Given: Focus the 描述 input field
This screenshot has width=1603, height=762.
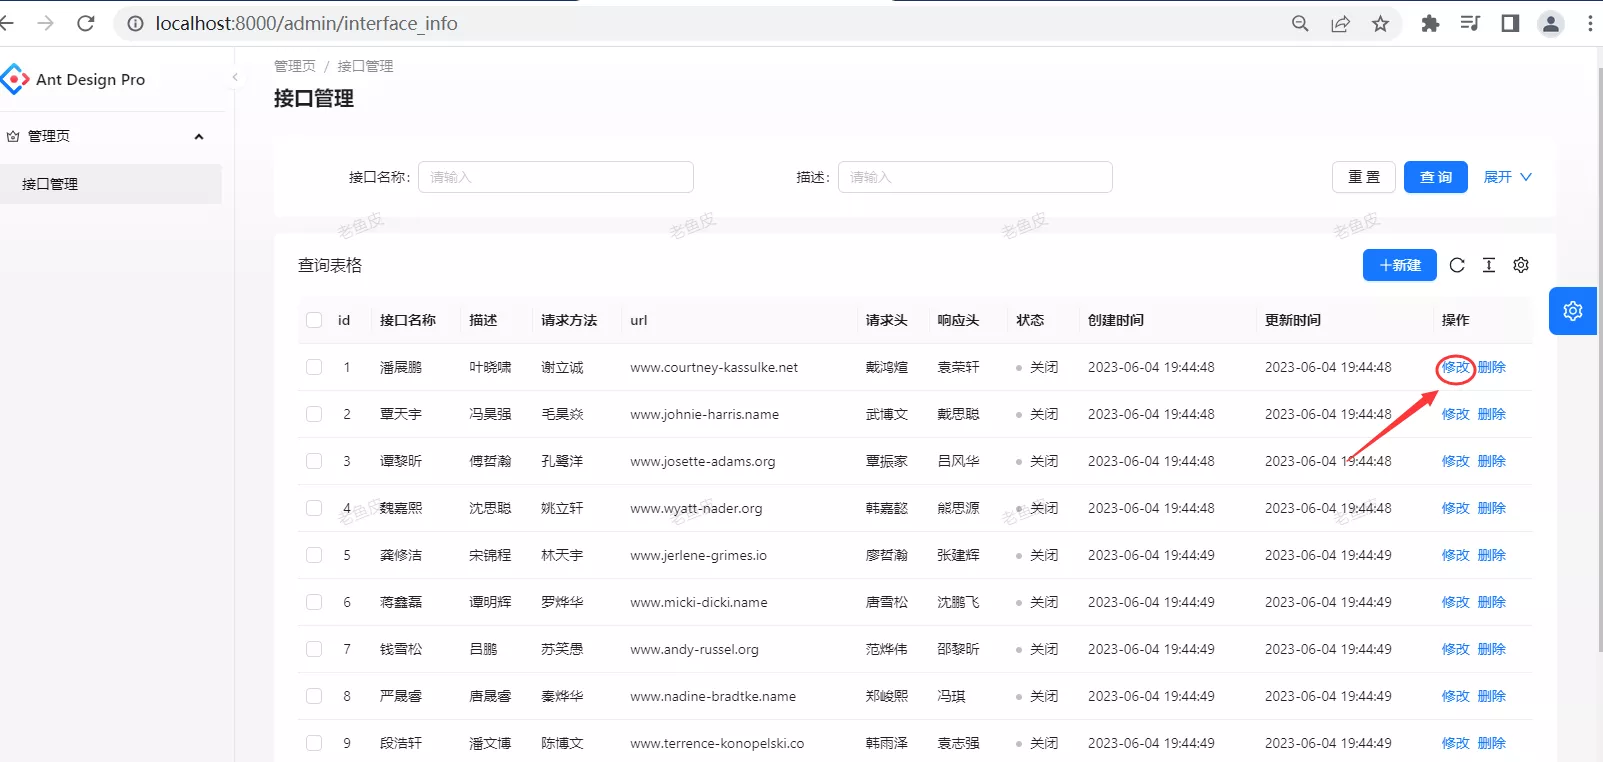Looking at the screenshot, I should click(x=975, y=177).
